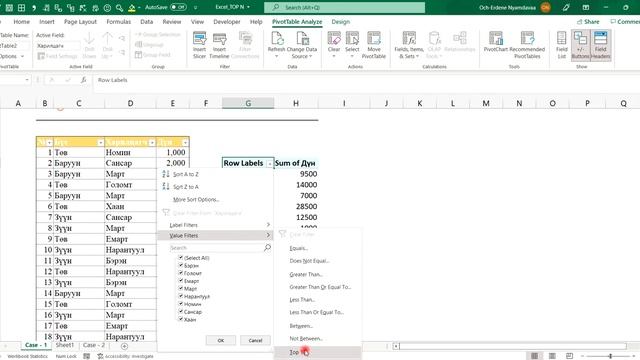Click the smiley feedback icon in quick access
The height and width of the screenshot is (360, 640).
pyautogui.click(x=107, y=7)
